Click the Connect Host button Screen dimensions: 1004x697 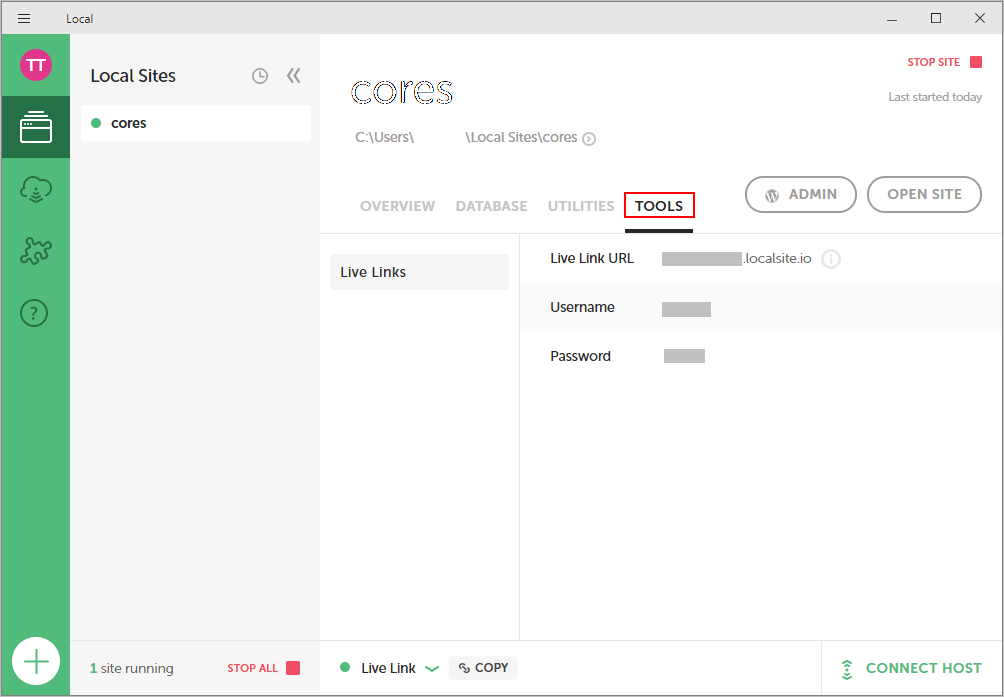pos(911,668)
